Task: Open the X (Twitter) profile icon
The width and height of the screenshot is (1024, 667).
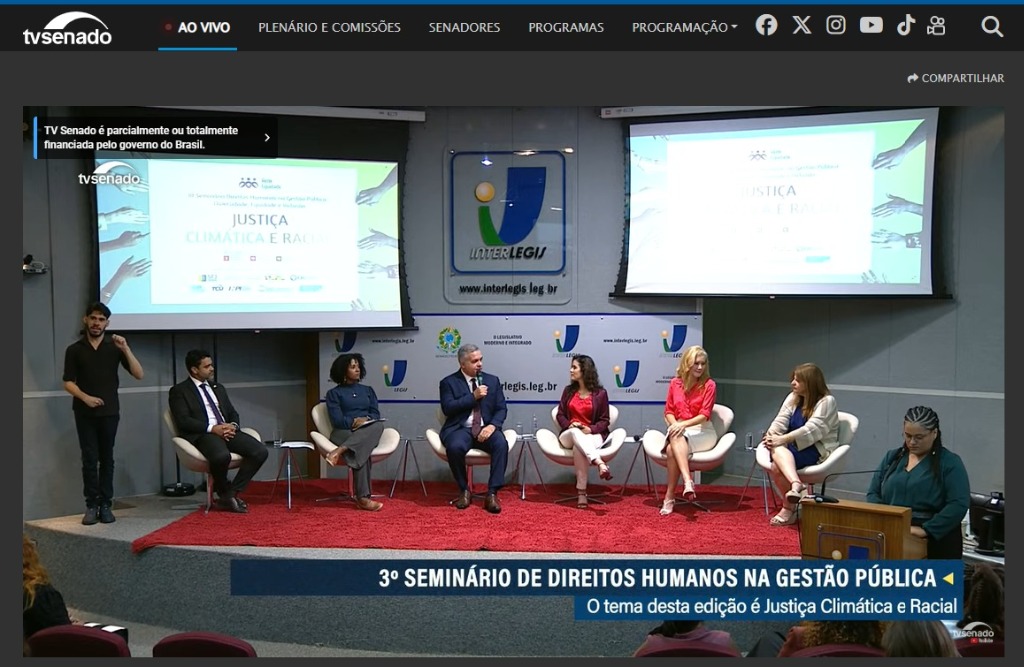Action: pos(801,25)
